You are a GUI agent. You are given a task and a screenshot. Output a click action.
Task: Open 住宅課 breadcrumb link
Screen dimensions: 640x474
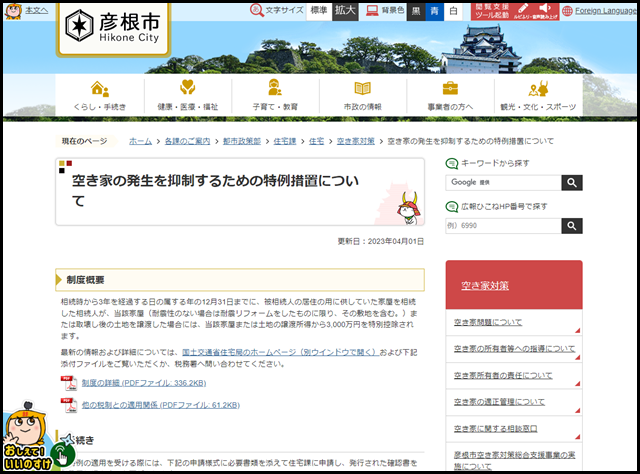[x=285, y=141]
